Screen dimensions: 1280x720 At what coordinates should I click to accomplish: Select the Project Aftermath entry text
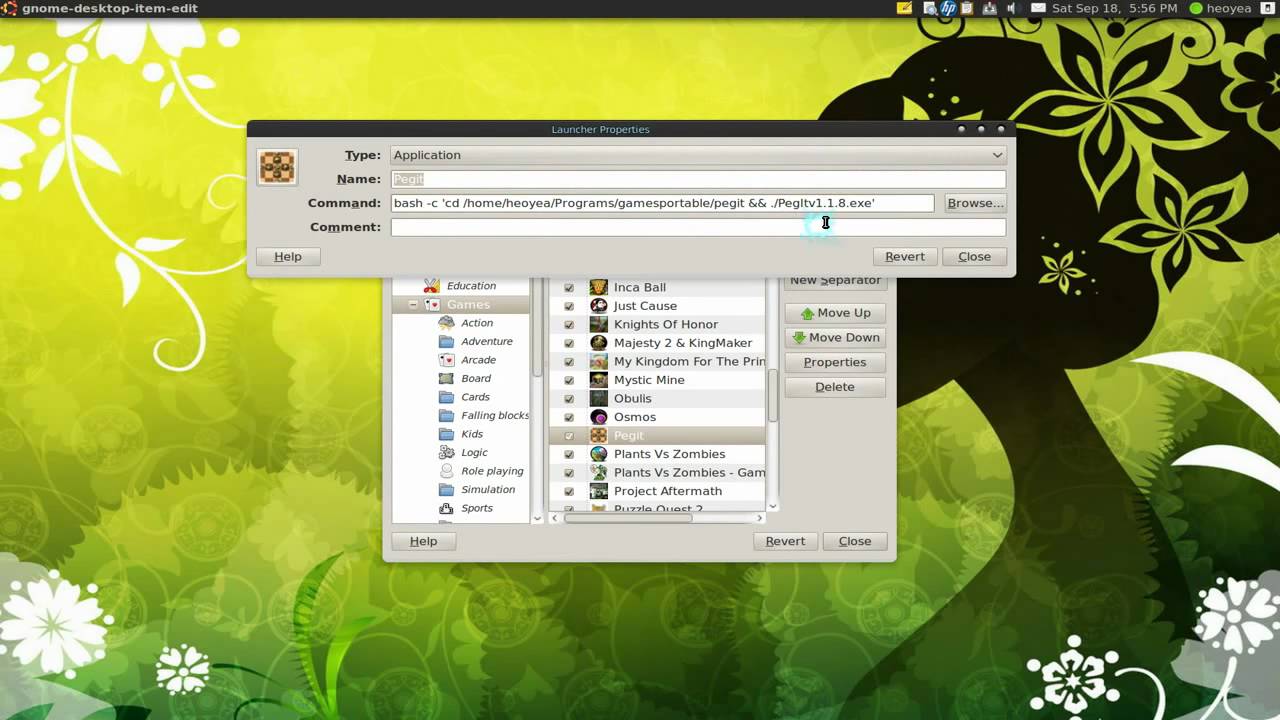tap(668, 491)
